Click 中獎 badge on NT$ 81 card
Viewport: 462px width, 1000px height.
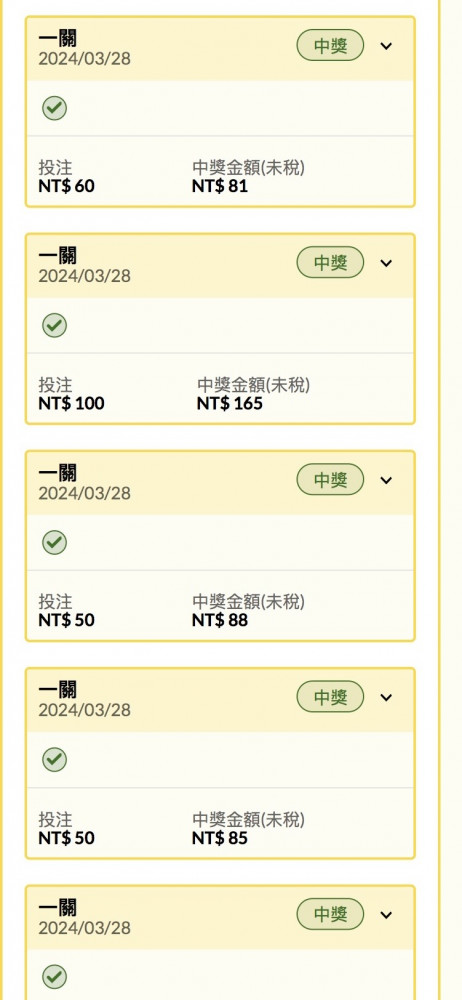click(331, 46)
